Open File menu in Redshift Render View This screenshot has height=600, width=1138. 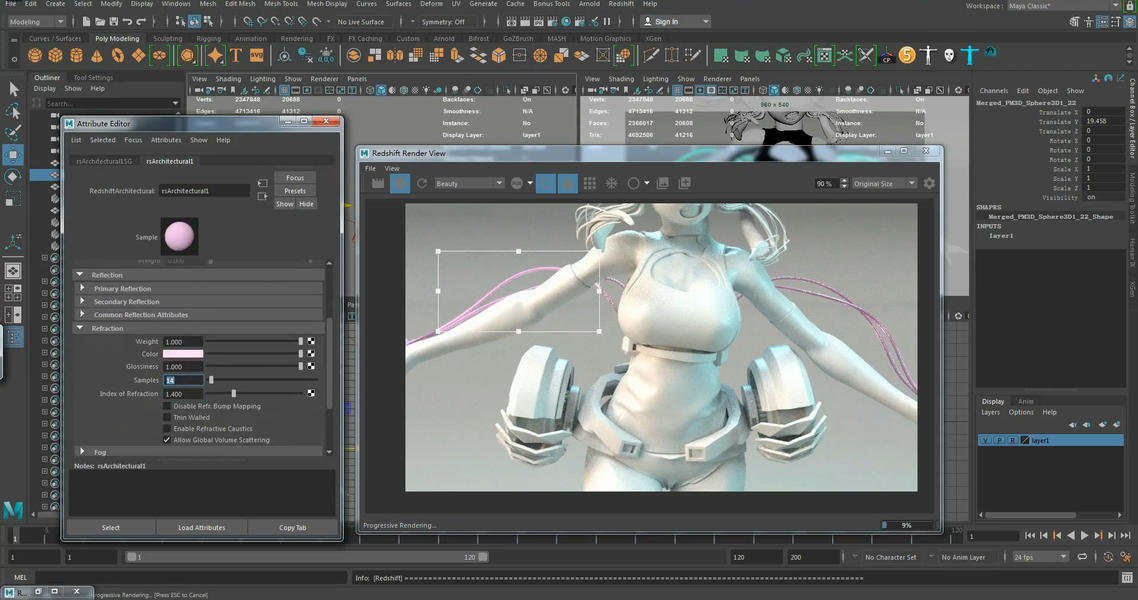(370, 168)
